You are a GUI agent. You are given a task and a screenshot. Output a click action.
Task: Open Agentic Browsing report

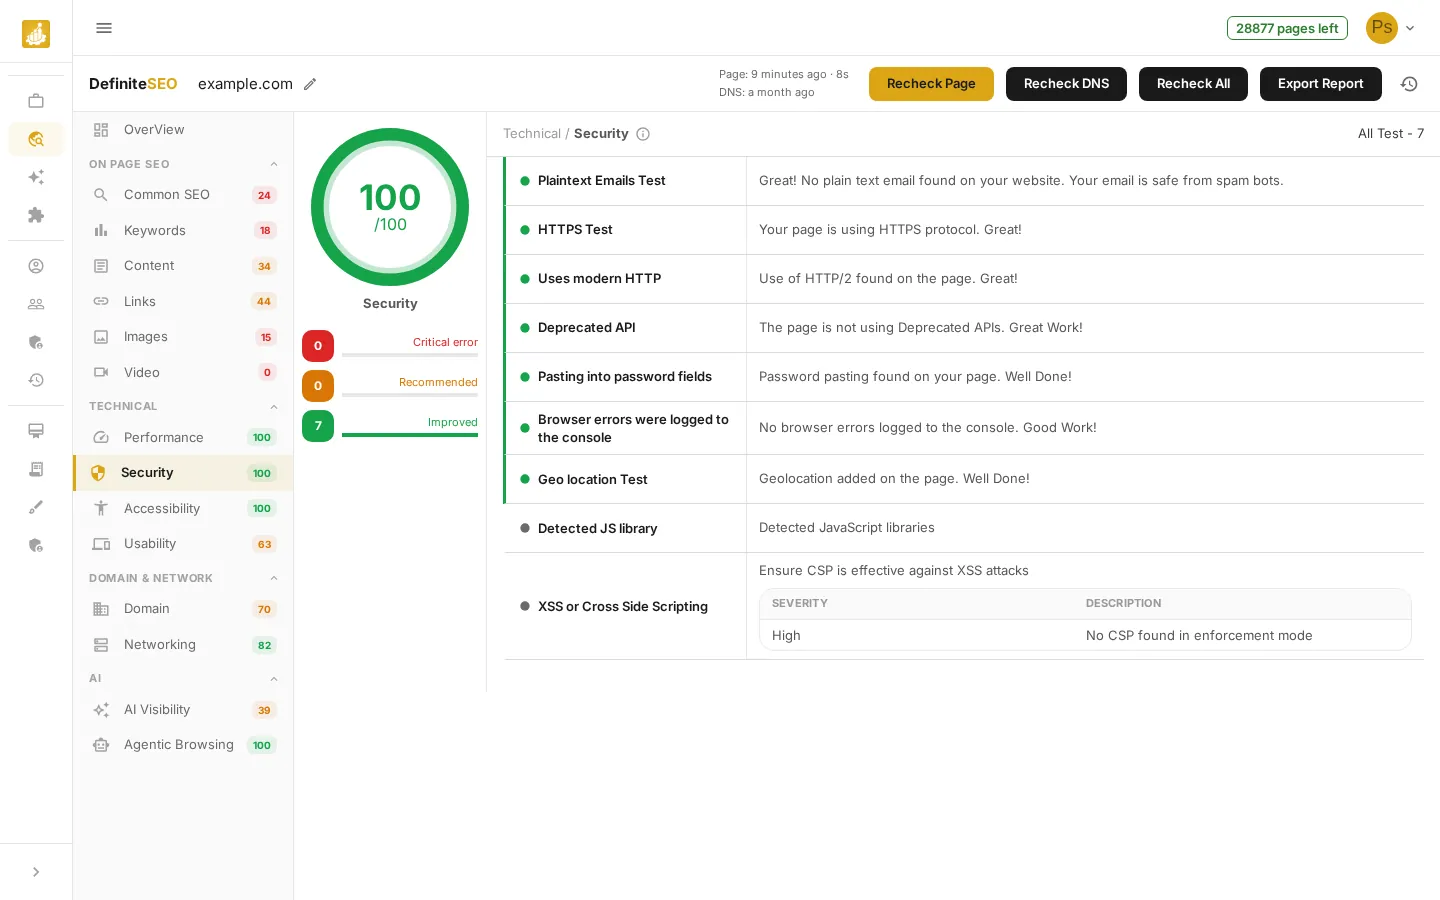(x=183, y=745)
